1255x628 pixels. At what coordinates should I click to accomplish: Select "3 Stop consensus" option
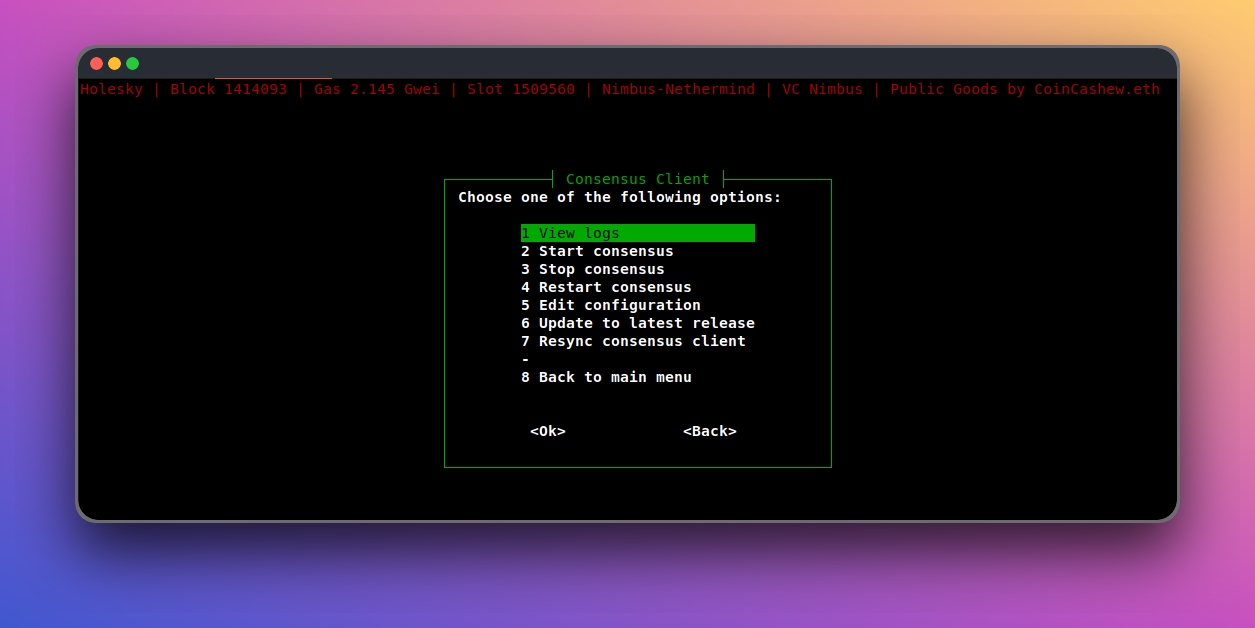pos(592,269)
